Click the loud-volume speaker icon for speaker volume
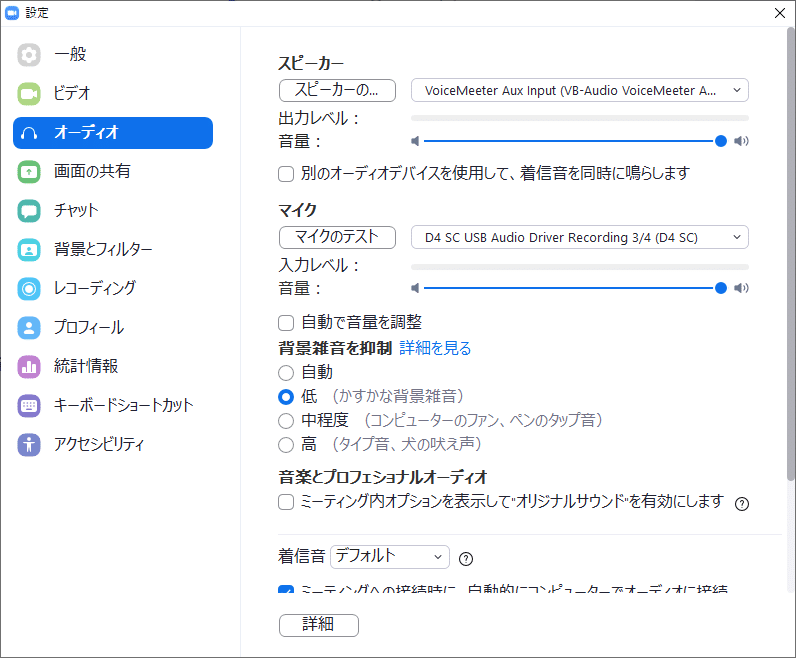Screen dimensions: 796x658 pos(741,141)
